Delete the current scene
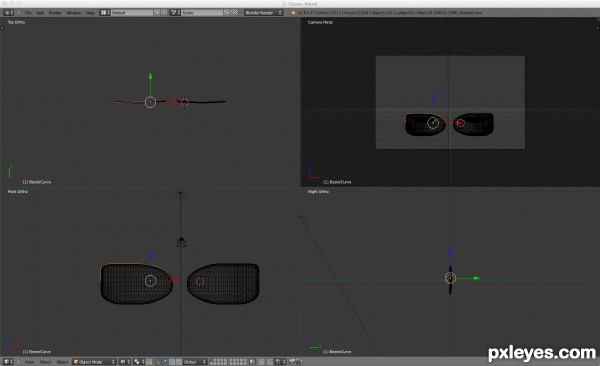This screenshot has width=600, height=366. [235, 13]
